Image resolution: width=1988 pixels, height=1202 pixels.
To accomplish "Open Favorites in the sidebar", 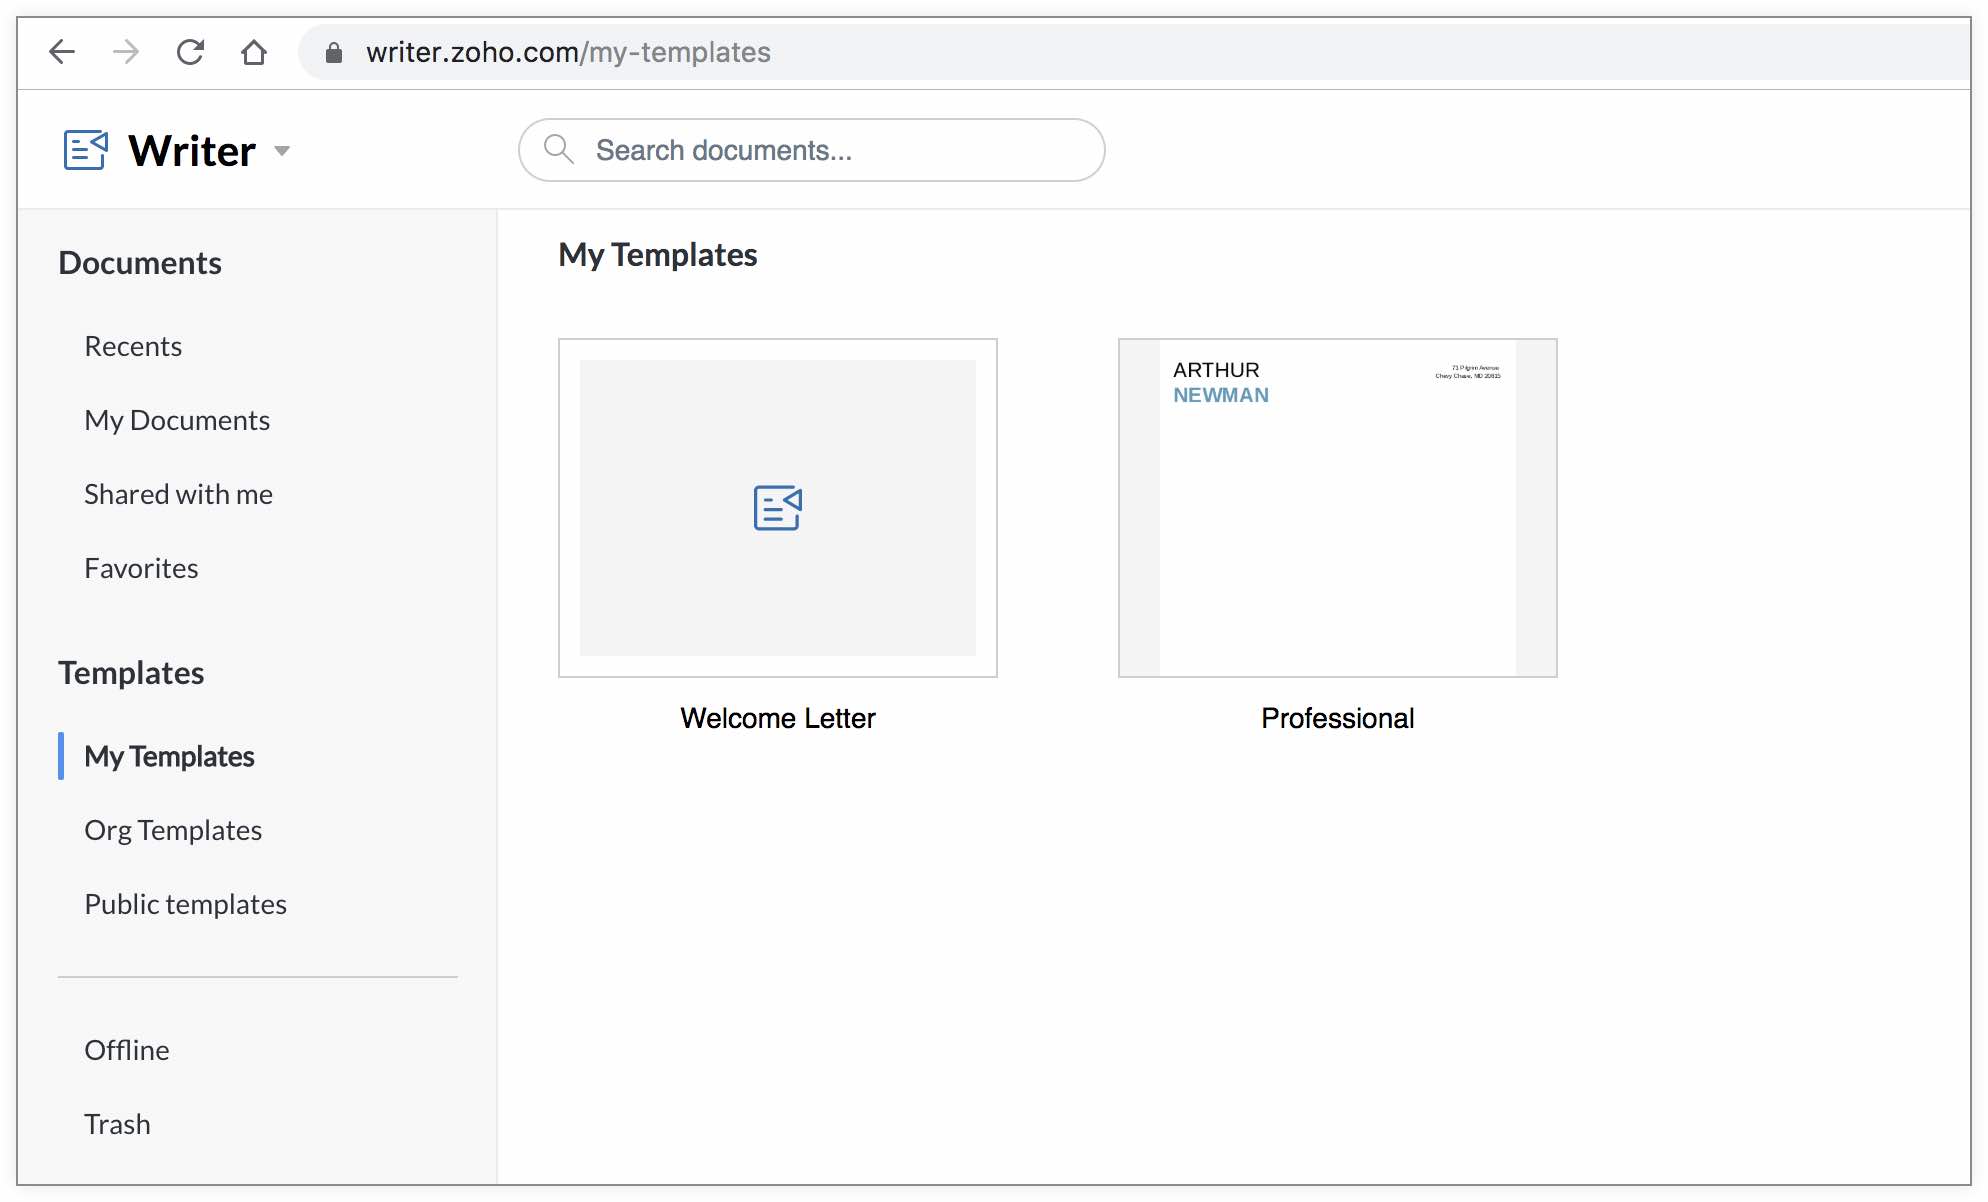I will click(x=141, y=568).
